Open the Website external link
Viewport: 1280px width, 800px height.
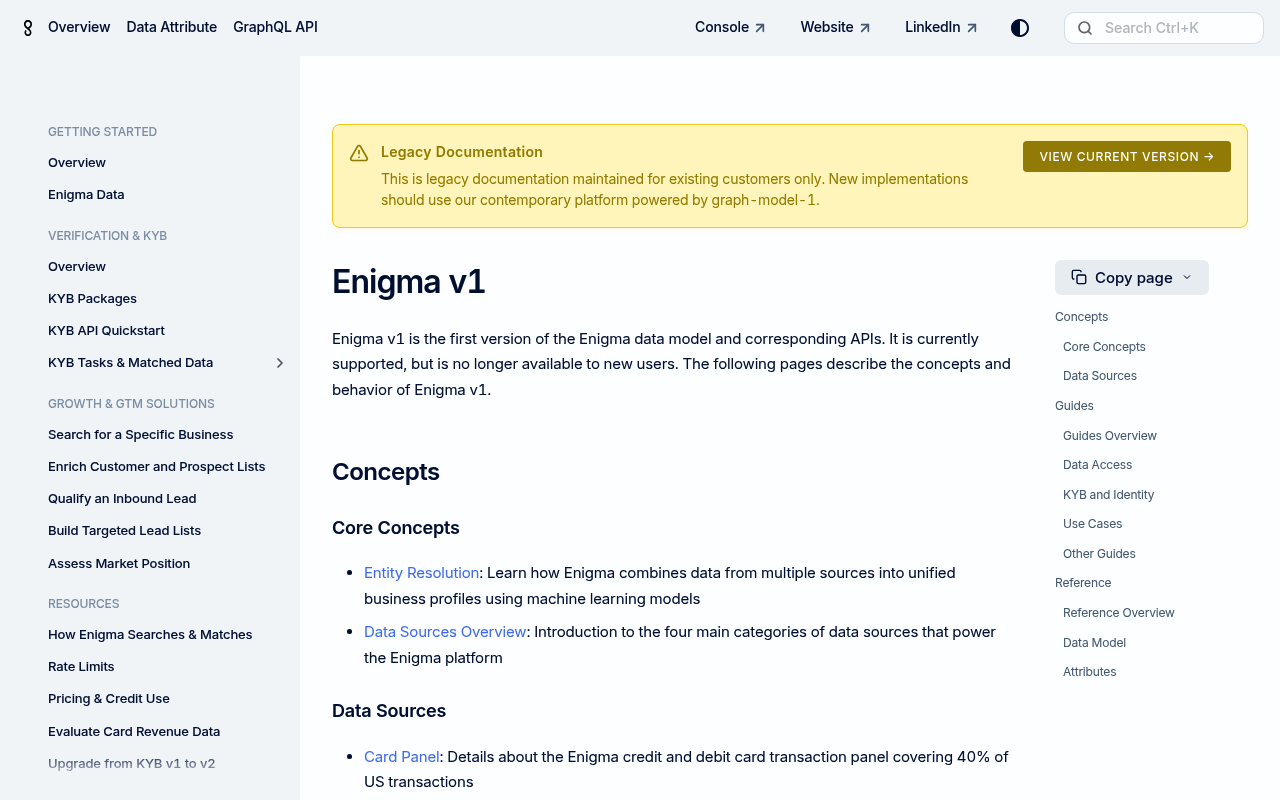(x=835, y=27)
